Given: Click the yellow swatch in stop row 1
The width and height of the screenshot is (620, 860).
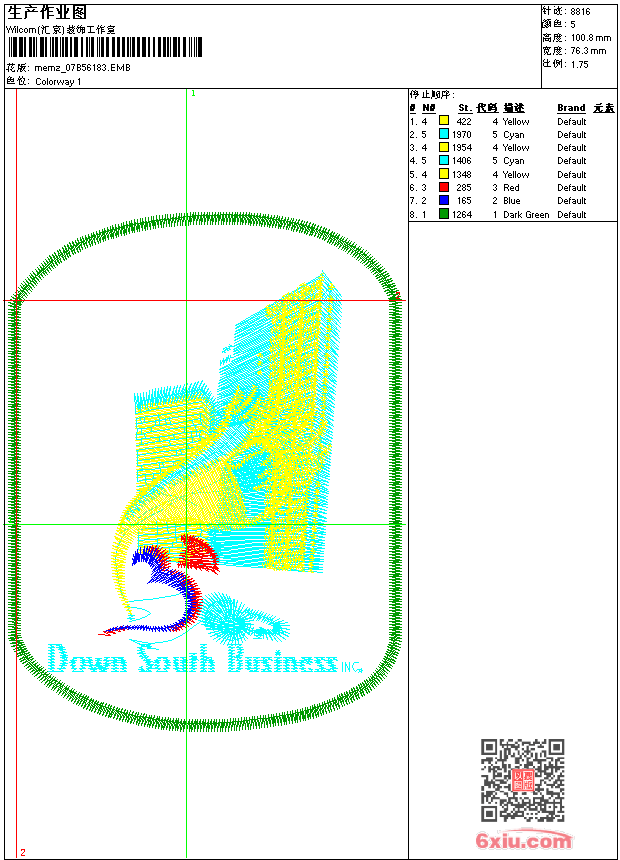Looking at the screenshot, I should pos(444,121).
